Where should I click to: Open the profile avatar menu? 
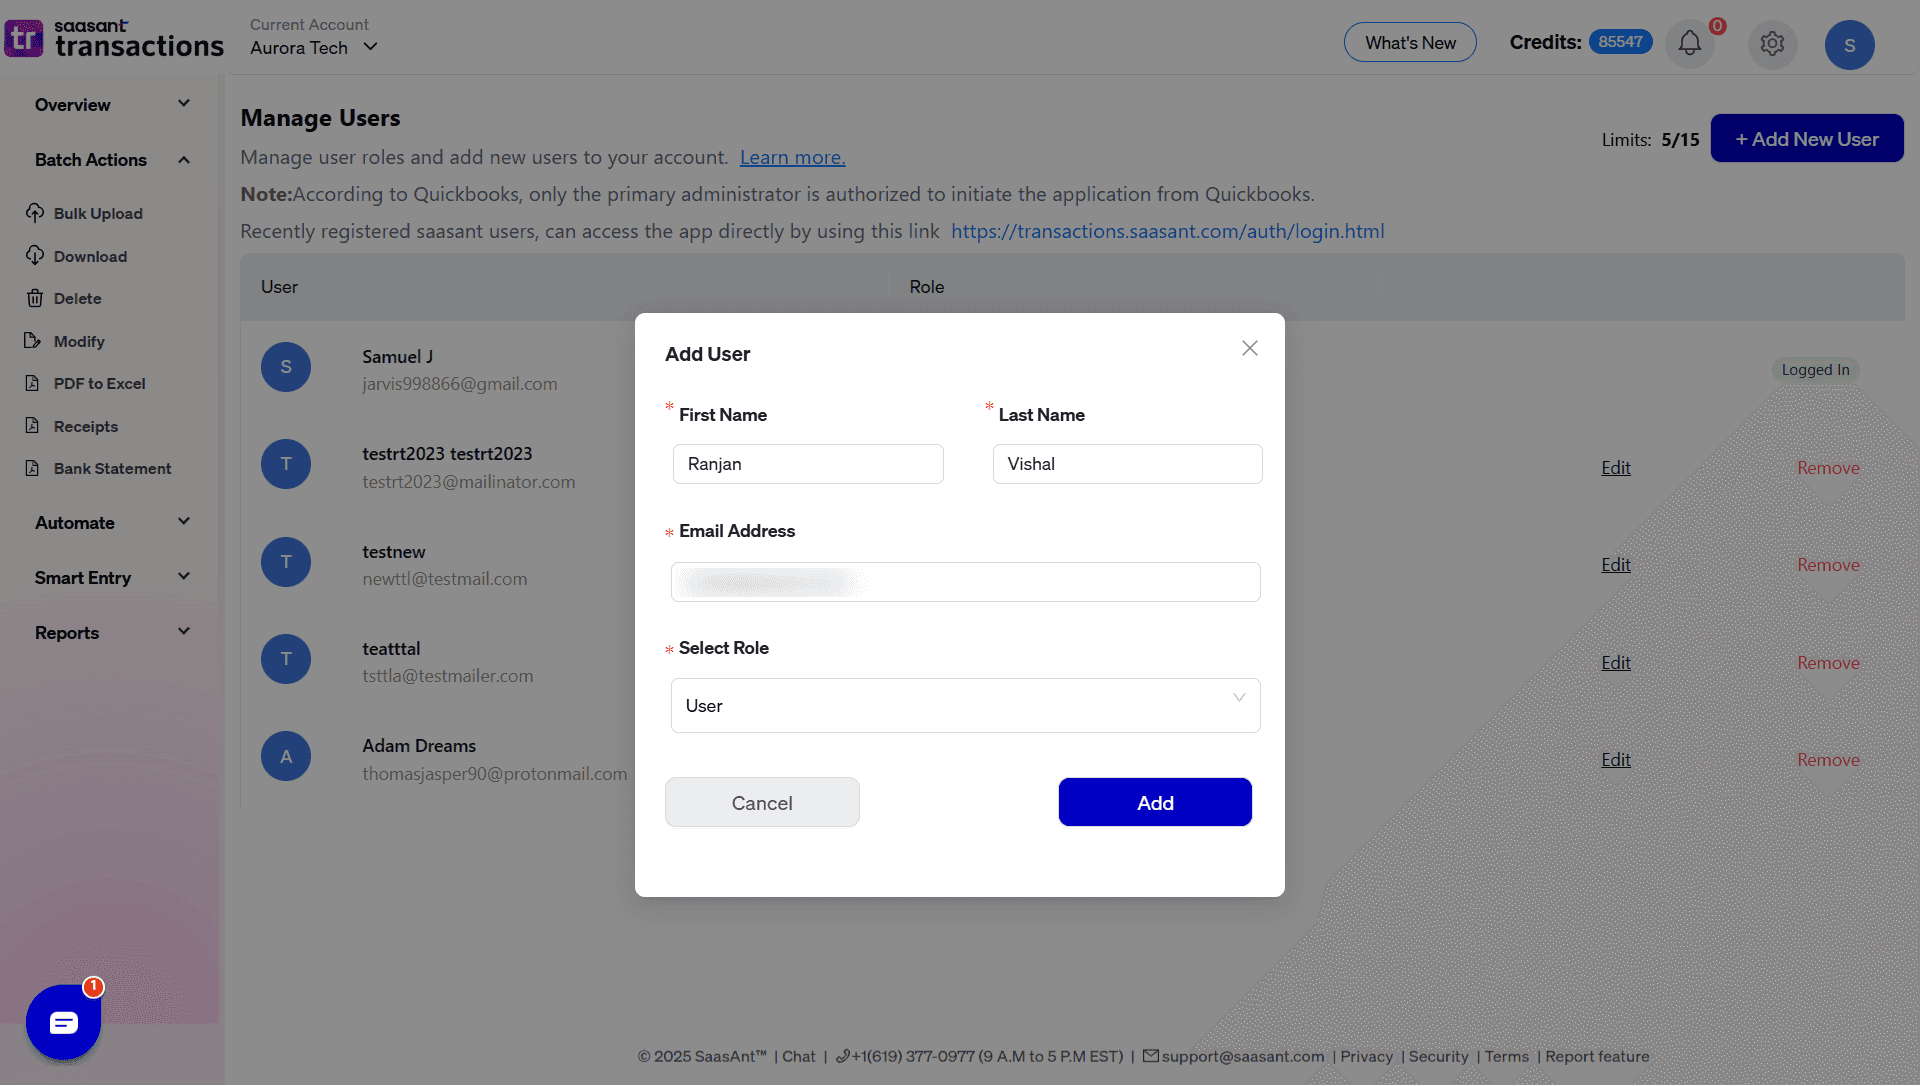coord(1850,44)
